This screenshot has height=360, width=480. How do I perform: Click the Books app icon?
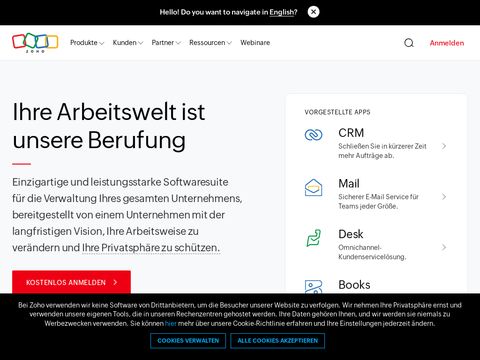pyautogui.click(x=313, y=287)
